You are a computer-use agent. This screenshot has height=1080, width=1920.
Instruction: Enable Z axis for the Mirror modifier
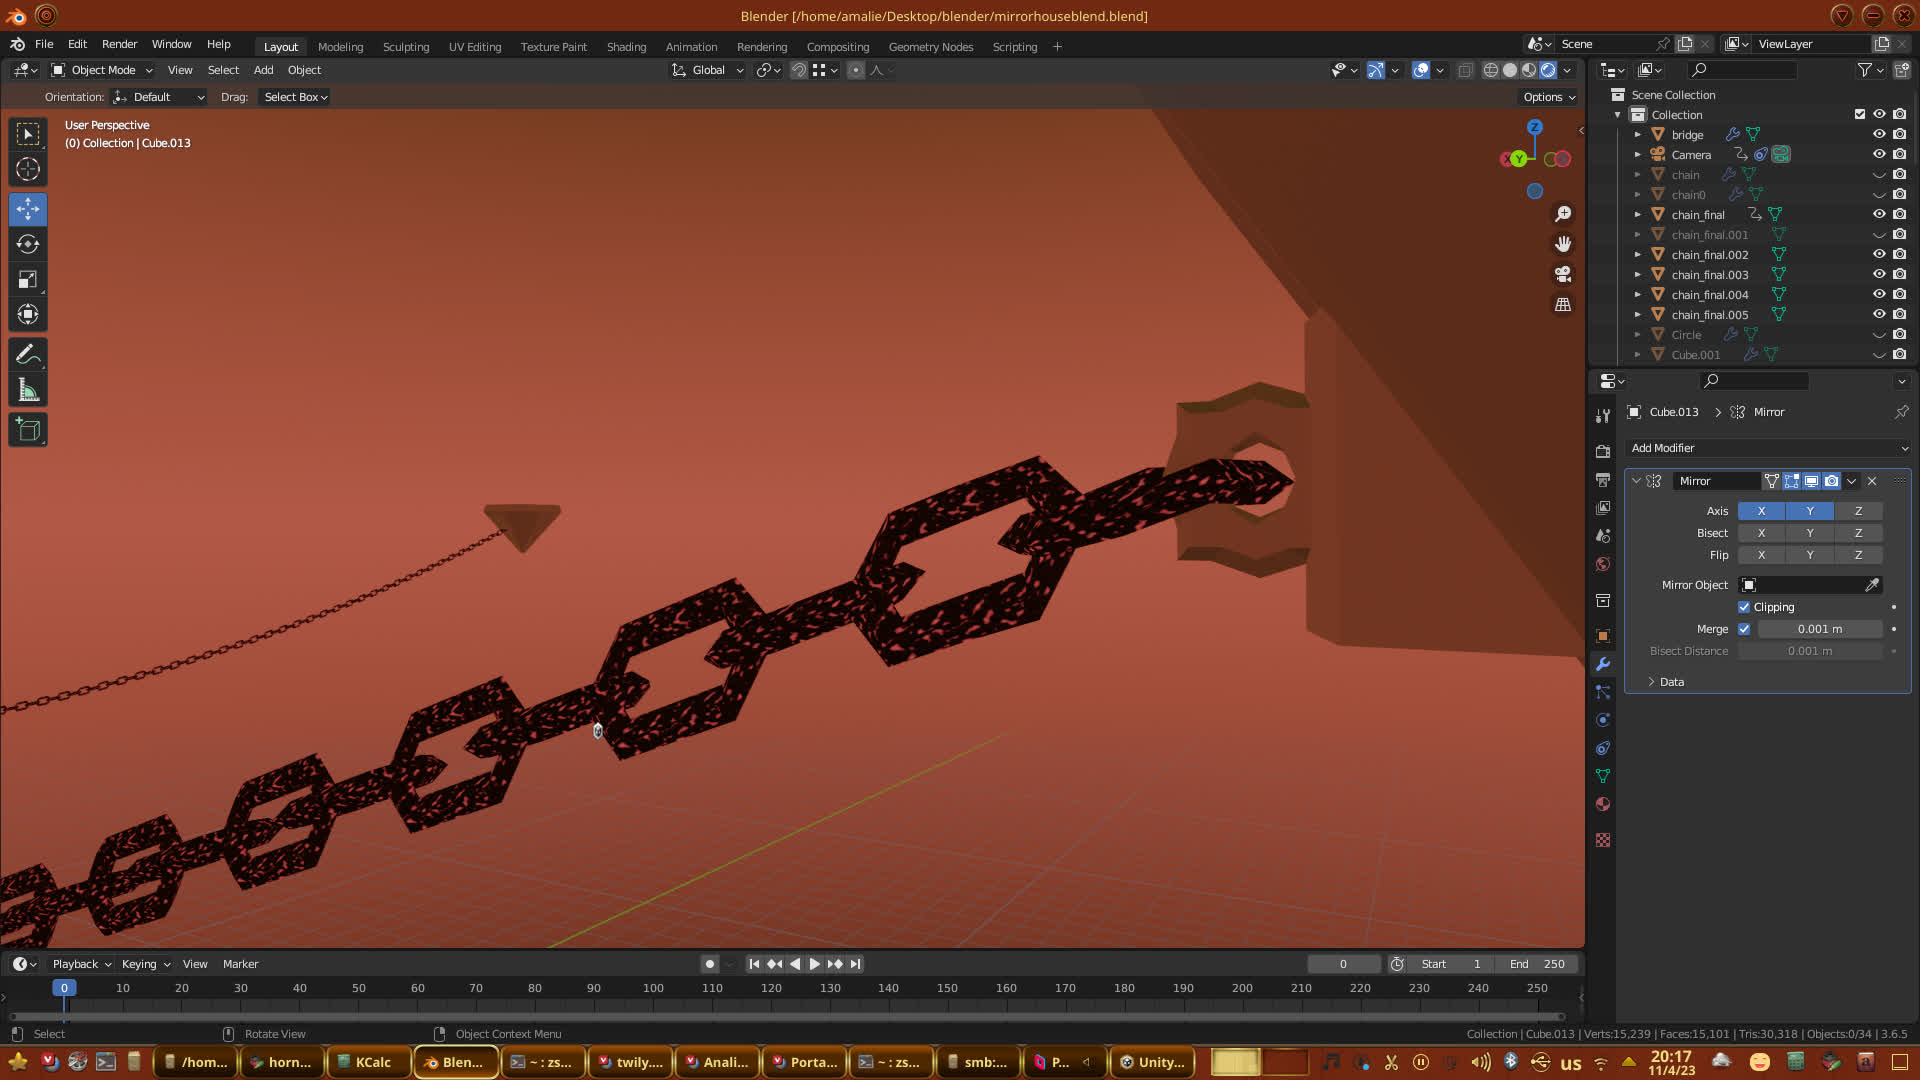1858,511
